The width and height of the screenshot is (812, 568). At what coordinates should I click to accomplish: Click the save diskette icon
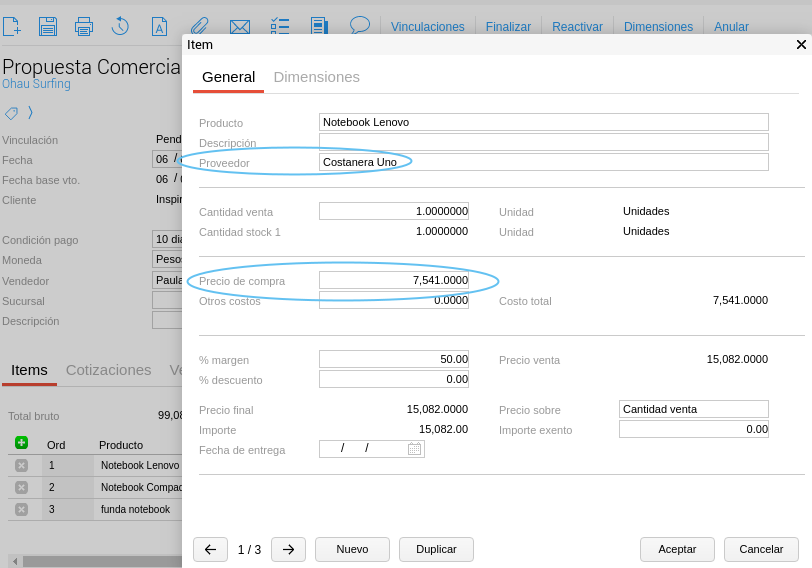point(48,27)
